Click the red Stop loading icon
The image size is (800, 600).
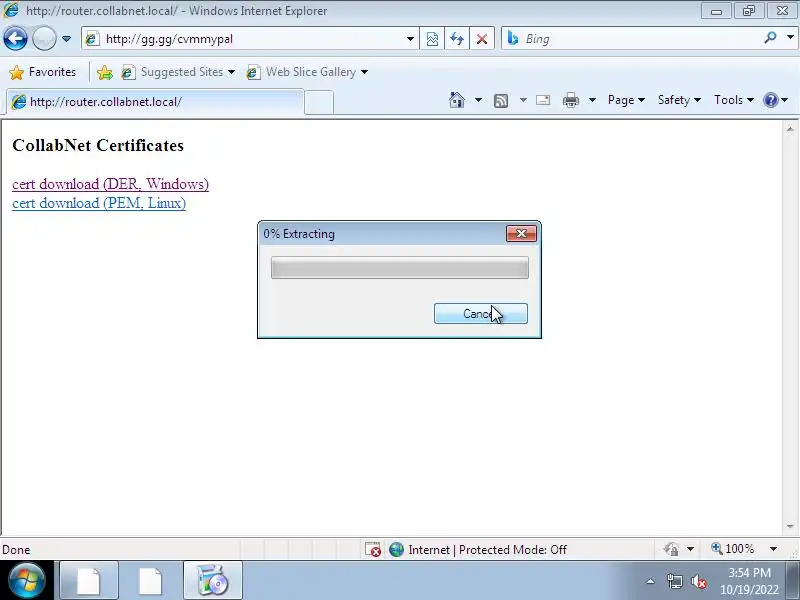[481, 39]
